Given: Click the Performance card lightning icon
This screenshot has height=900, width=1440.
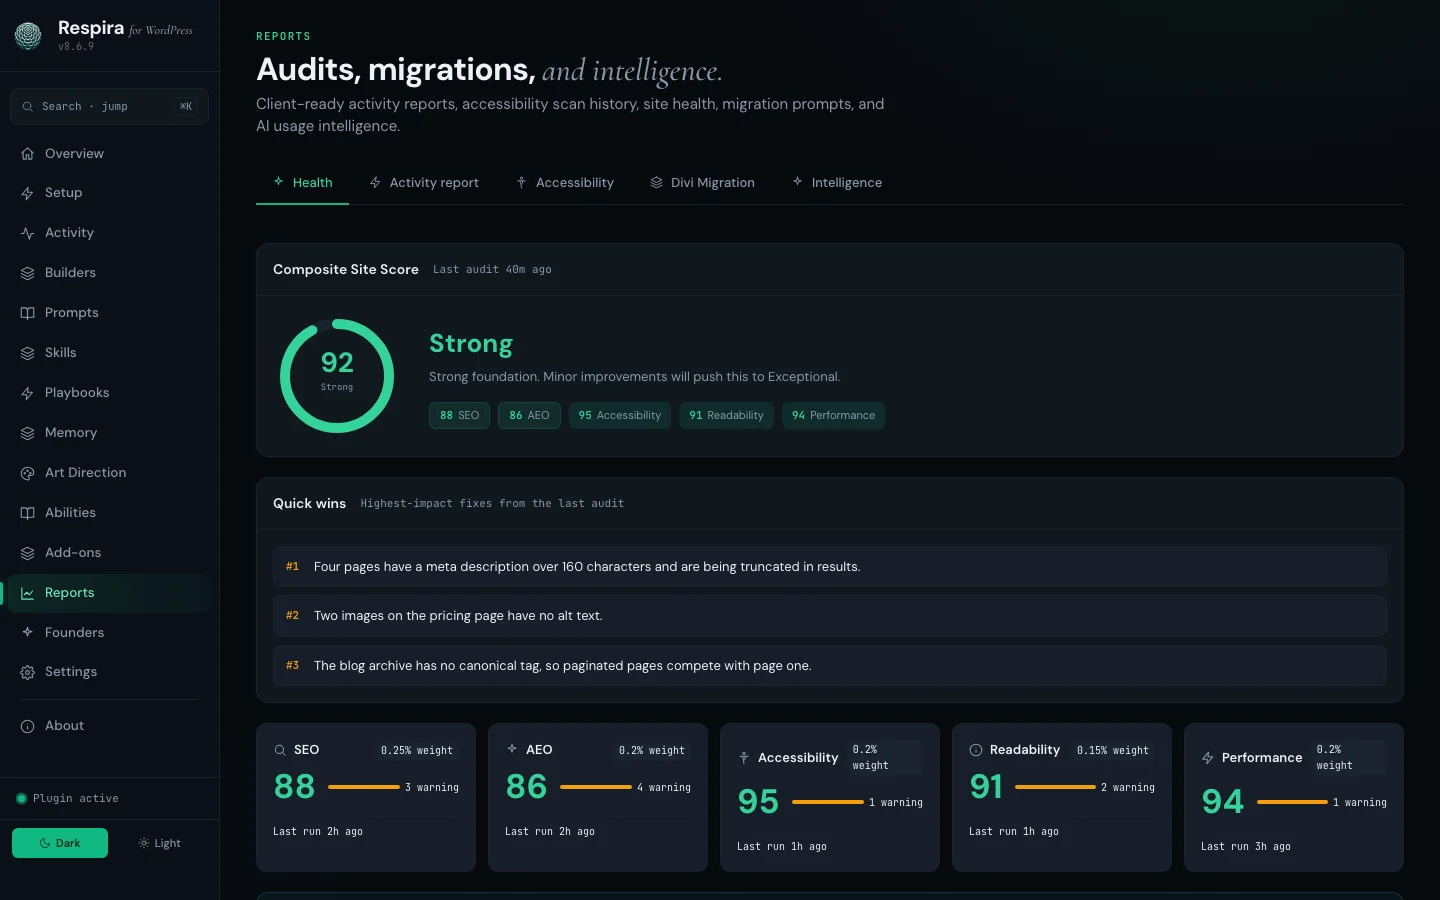Looking at the screenshot, I should coord(1208,758).
